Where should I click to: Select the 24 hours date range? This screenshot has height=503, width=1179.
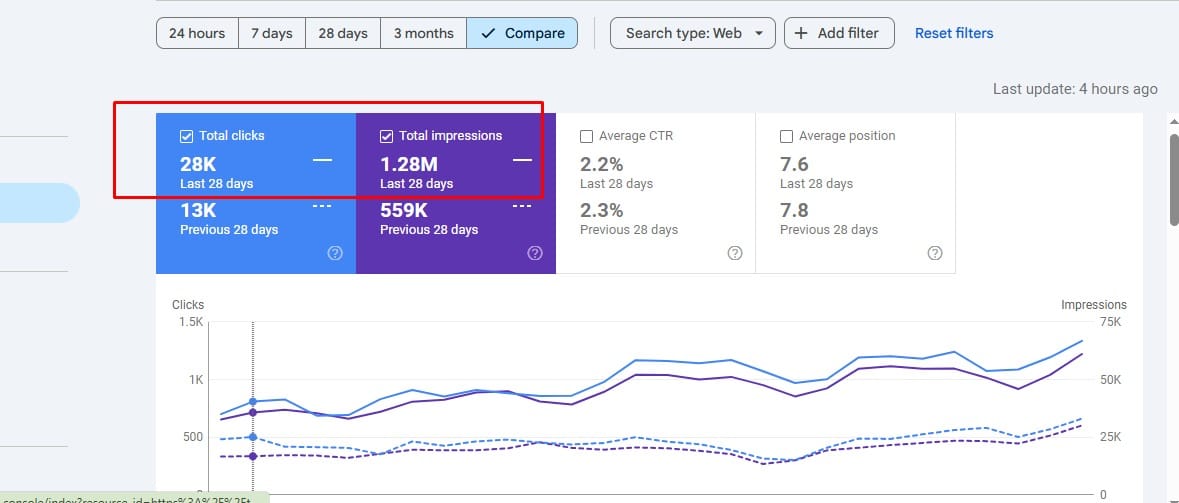(197, 33)
